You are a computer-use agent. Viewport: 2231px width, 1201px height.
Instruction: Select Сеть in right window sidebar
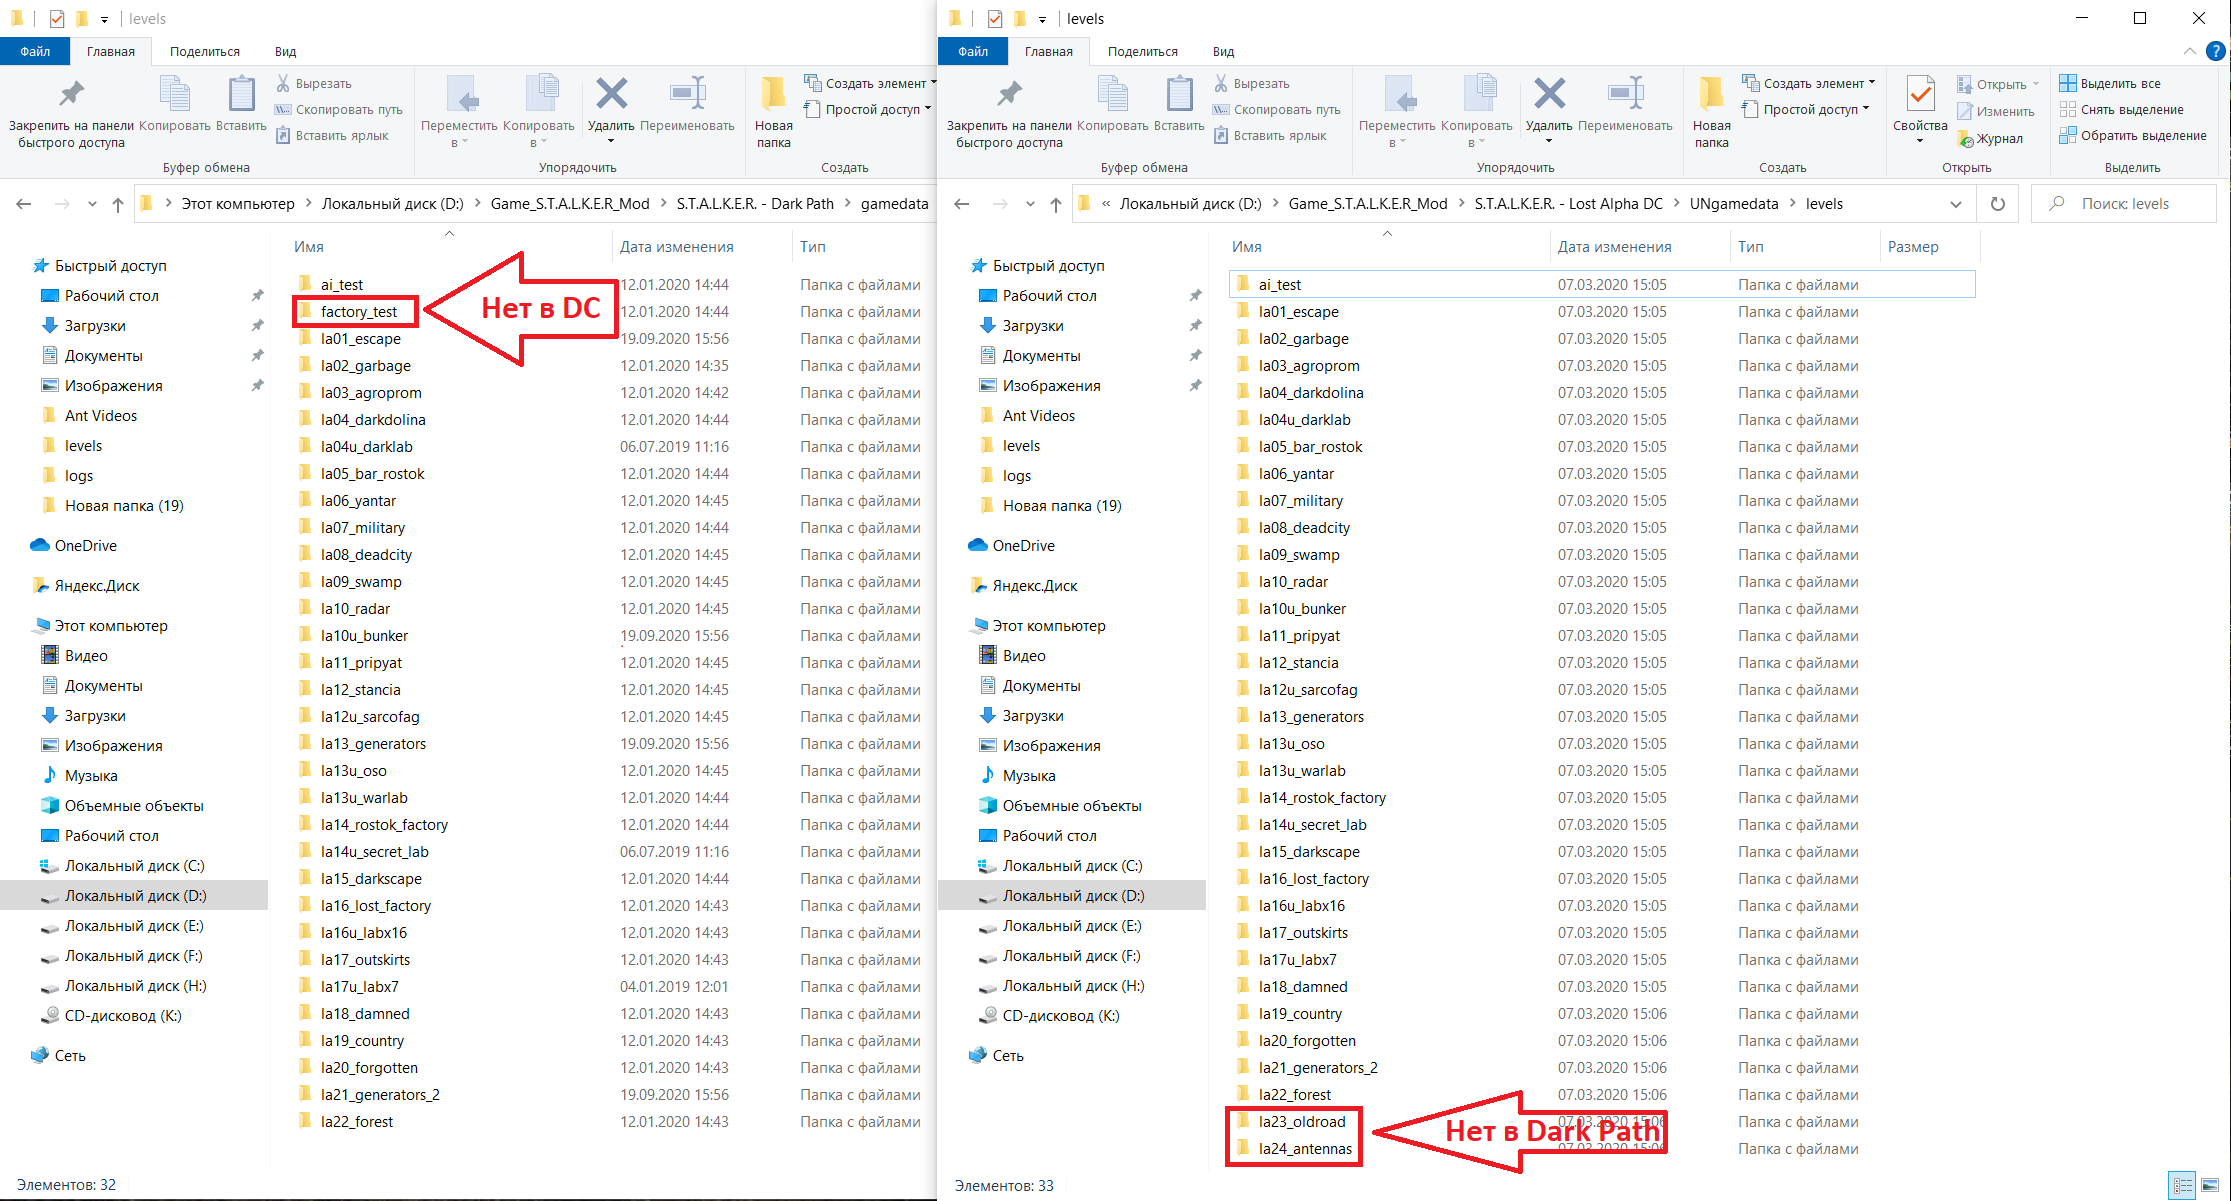click(x=1008, y=1056)
